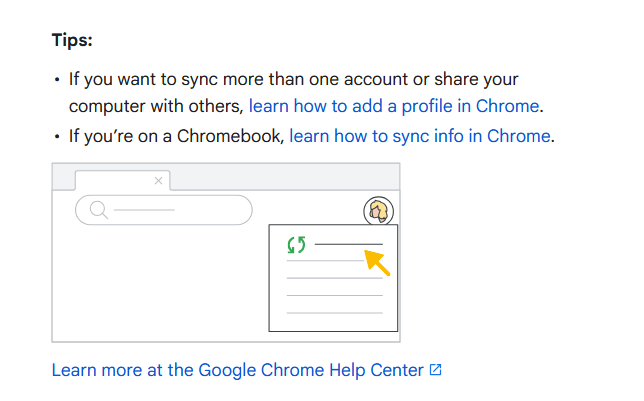Click the bottom line in the illustrated panel
The width and height of the screenshot is (644, 401).
click(334, 312)
